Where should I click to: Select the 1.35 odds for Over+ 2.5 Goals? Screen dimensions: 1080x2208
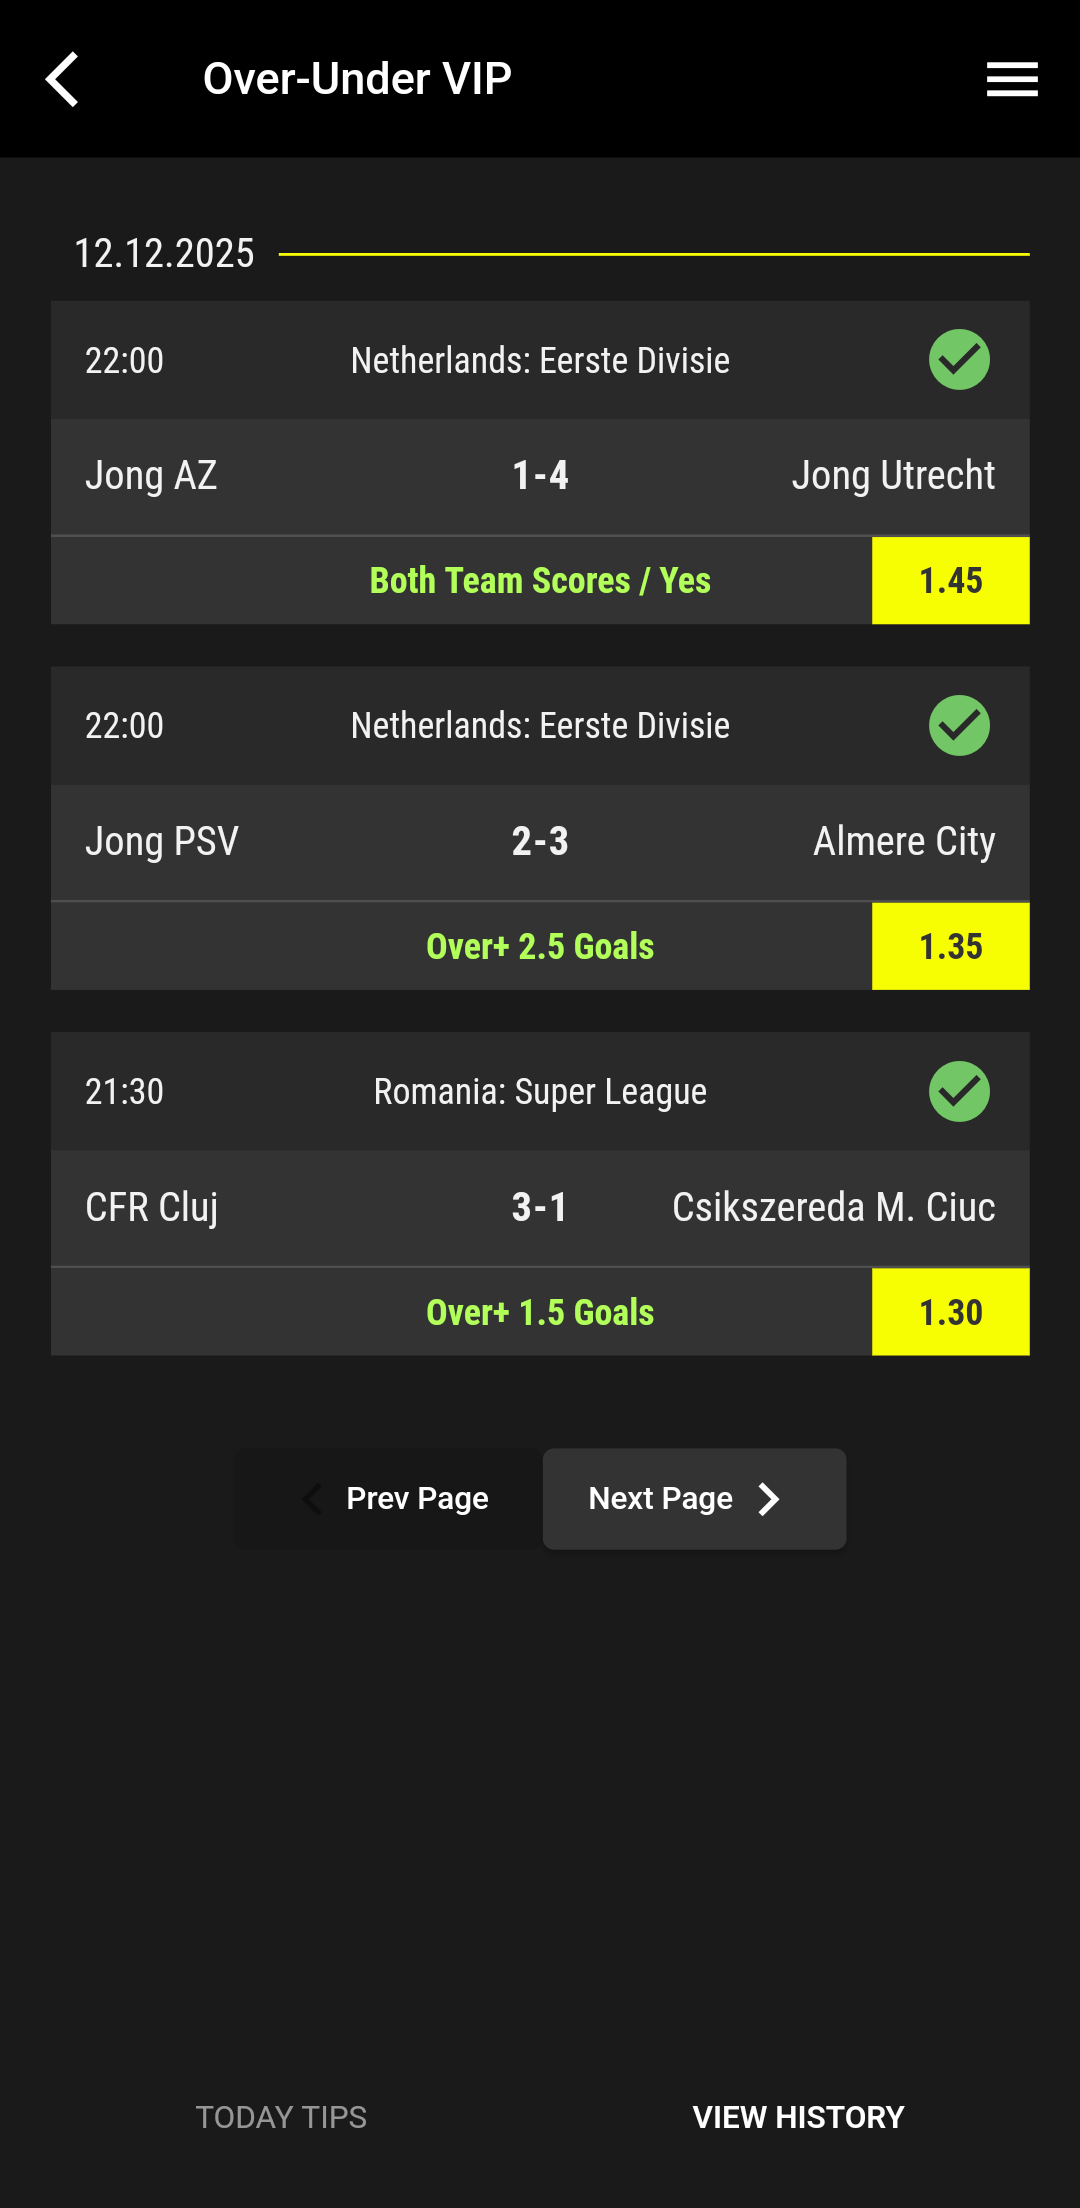[949, 946]
